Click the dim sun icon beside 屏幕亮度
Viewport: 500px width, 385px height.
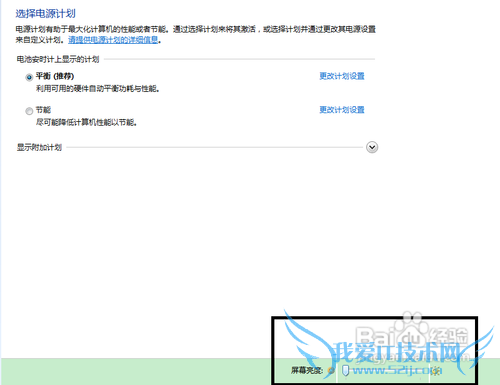tap(331, 370)
